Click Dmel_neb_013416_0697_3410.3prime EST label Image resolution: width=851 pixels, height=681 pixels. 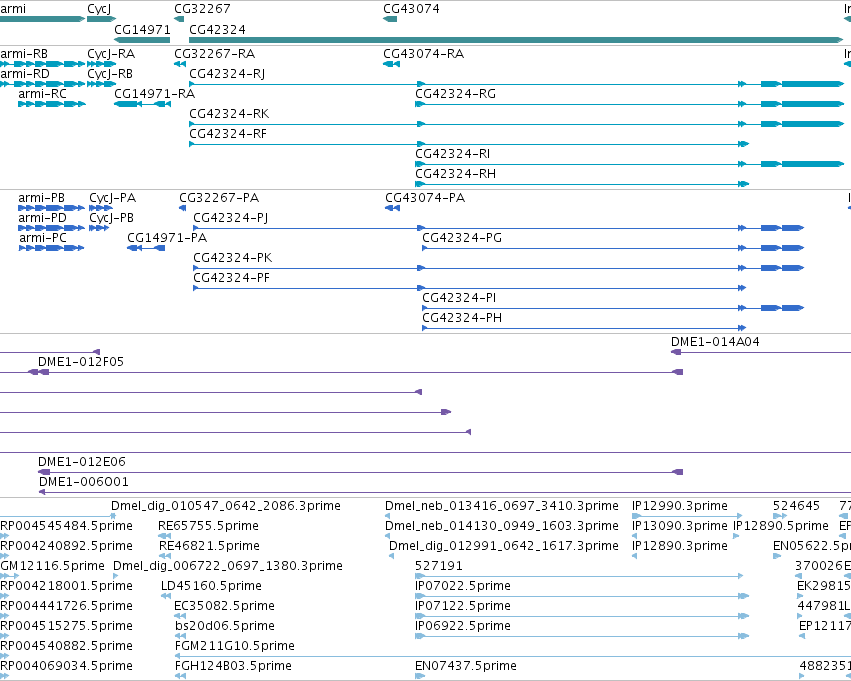click(502, 506)
